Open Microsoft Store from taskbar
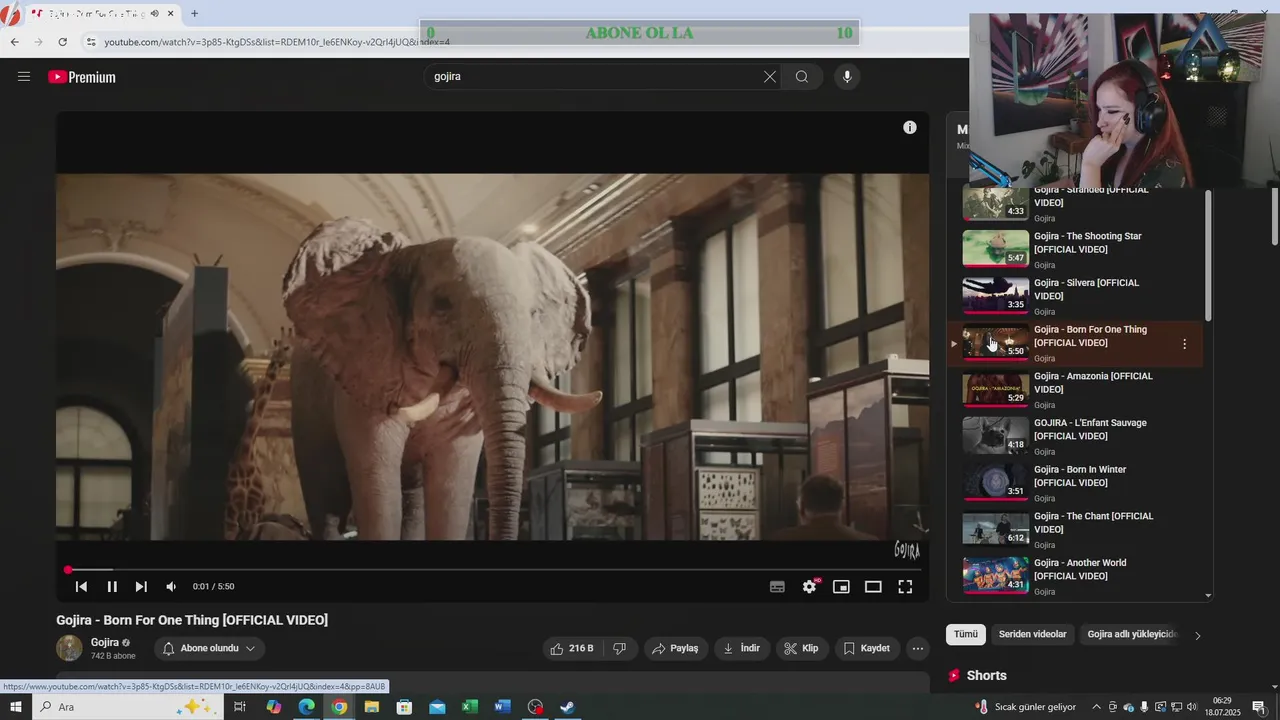1280x720 pixels. point(404,707)
